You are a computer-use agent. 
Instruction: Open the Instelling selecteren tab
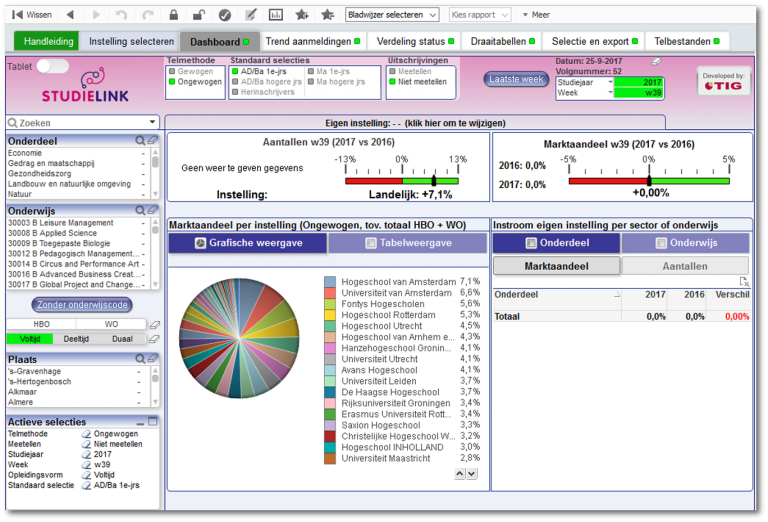(x=131, y=42)
